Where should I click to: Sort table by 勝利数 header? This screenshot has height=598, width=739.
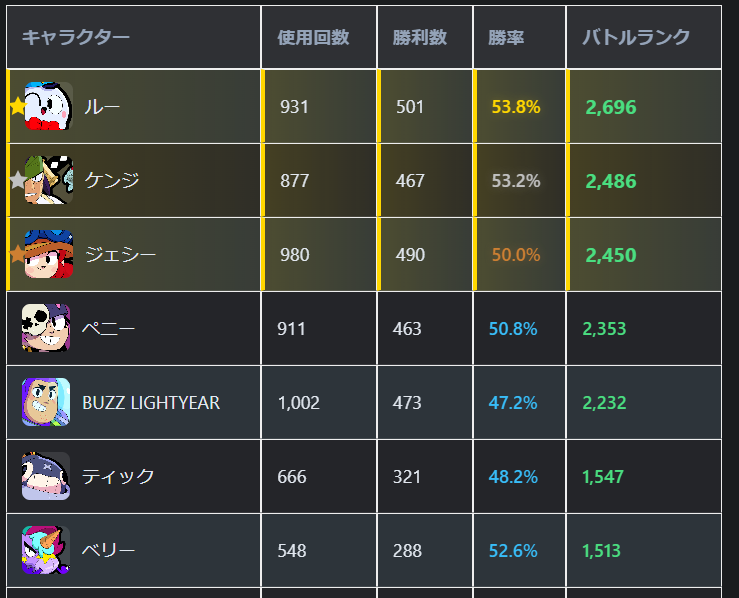(420, 38)
